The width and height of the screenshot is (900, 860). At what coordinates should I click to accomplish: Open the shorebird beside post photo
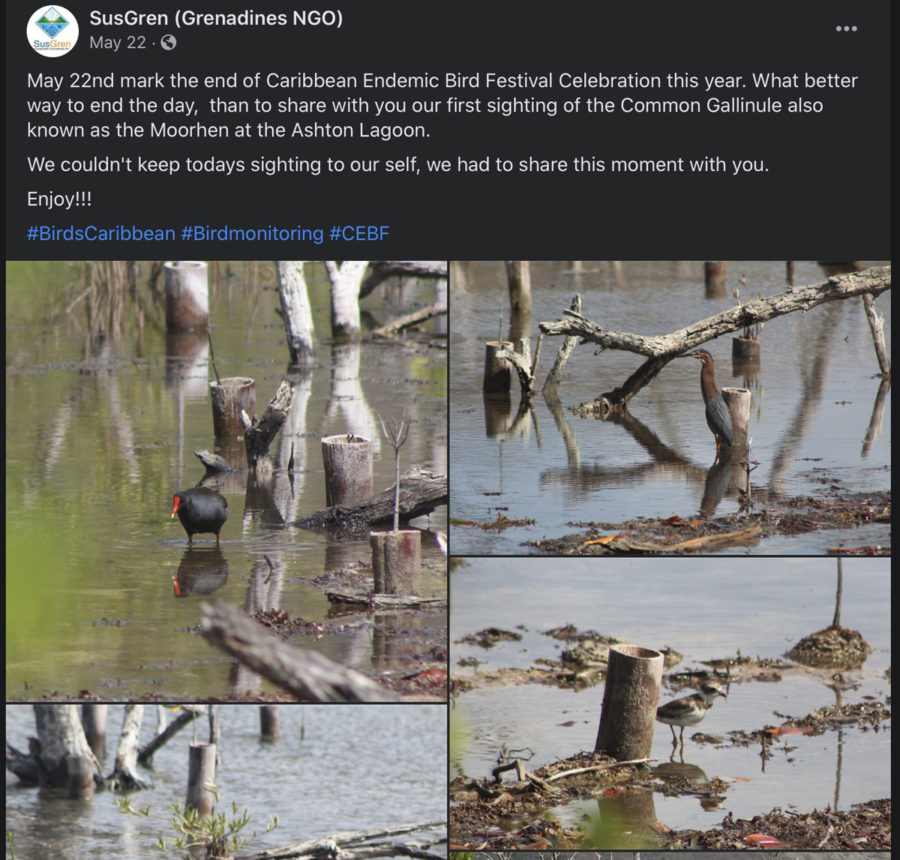click(670, 703)
